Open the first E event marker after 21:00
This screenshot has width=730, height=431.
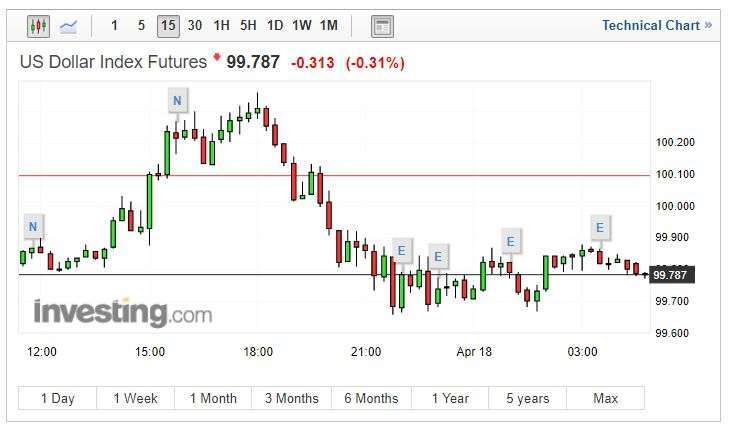[x=402, y=251]
